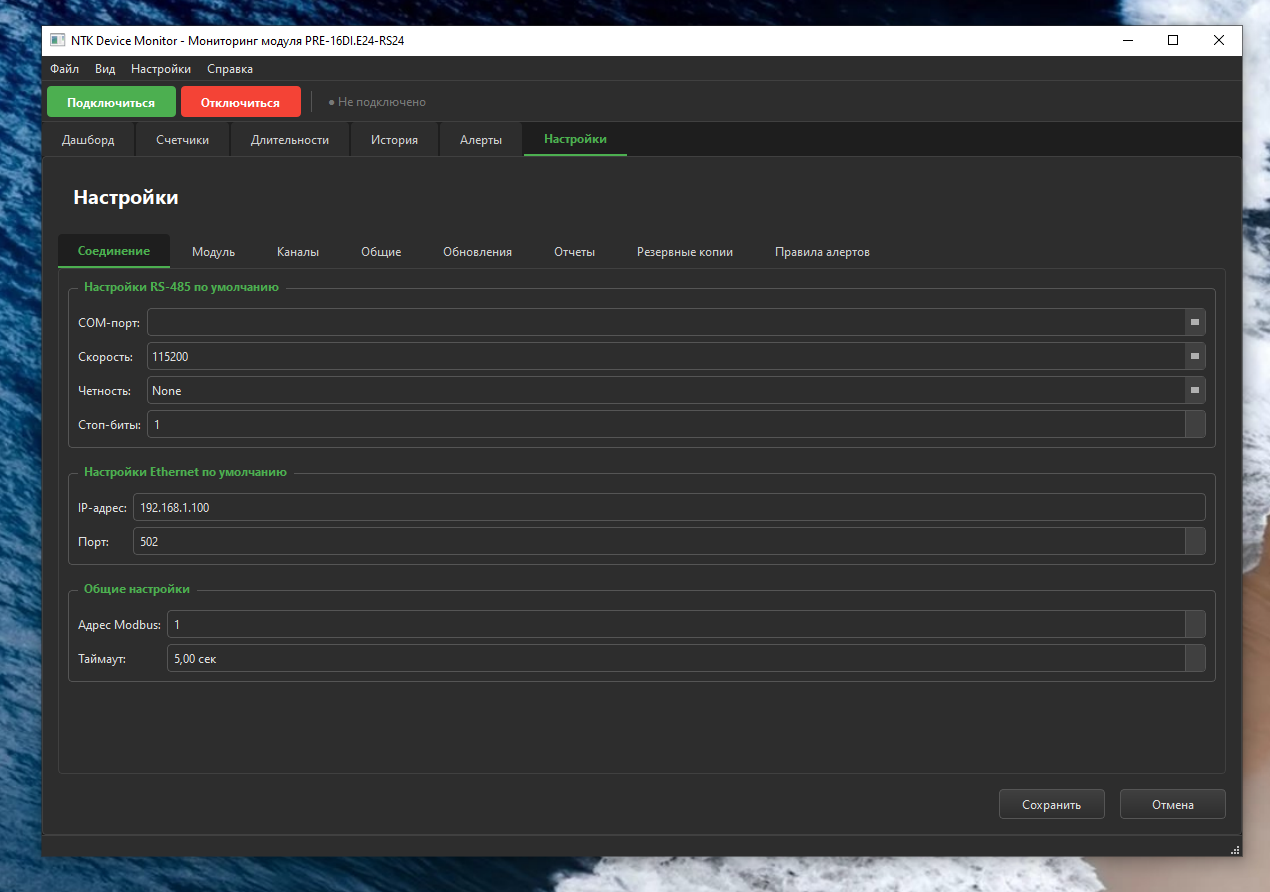This screenshot has height=892, width=1270.
Task: Select the Соединение settings tab
Action: pos(114,251)
